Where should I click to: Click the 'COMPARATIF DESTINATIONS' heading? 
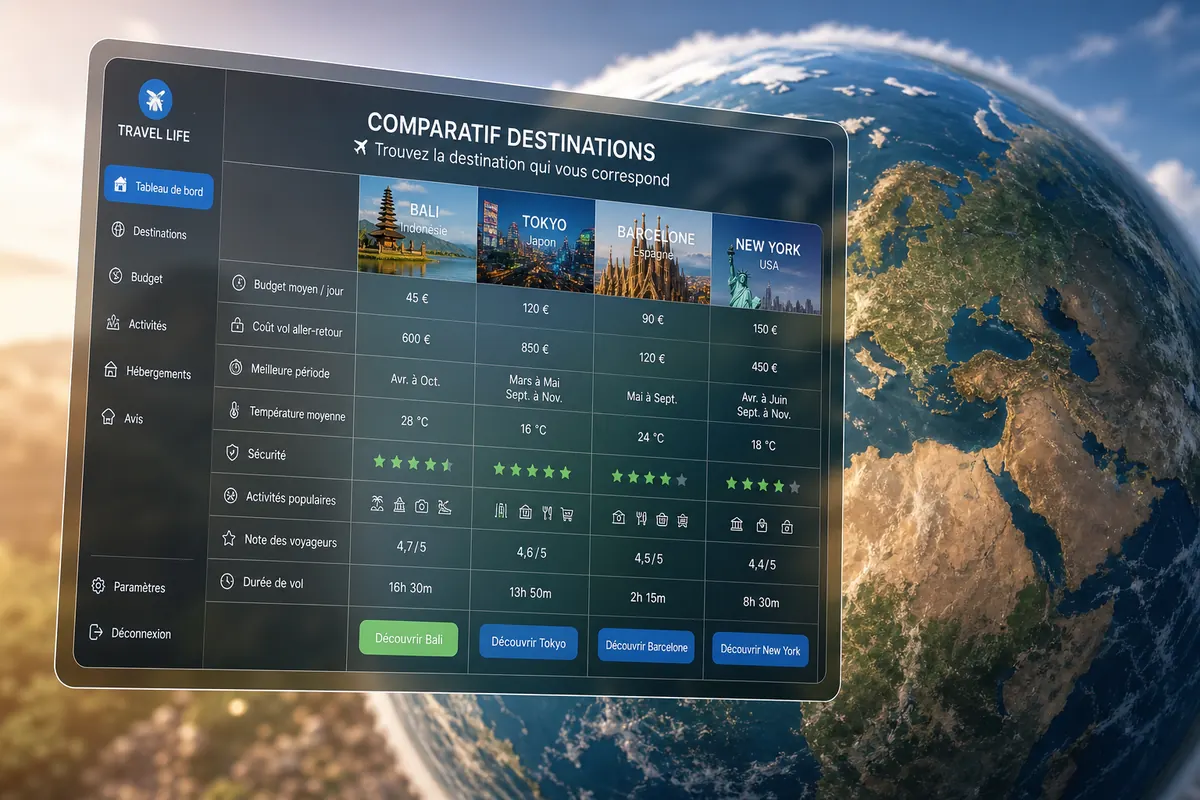coord(511,136)
